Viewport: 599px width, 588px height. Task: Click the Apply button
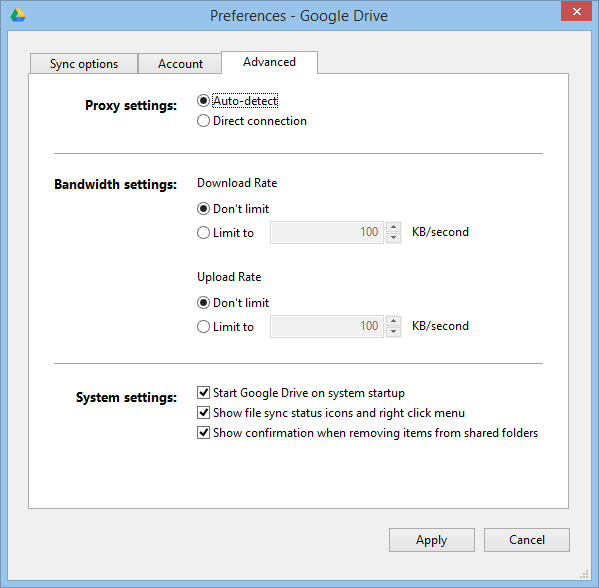[x=432, y=540]
